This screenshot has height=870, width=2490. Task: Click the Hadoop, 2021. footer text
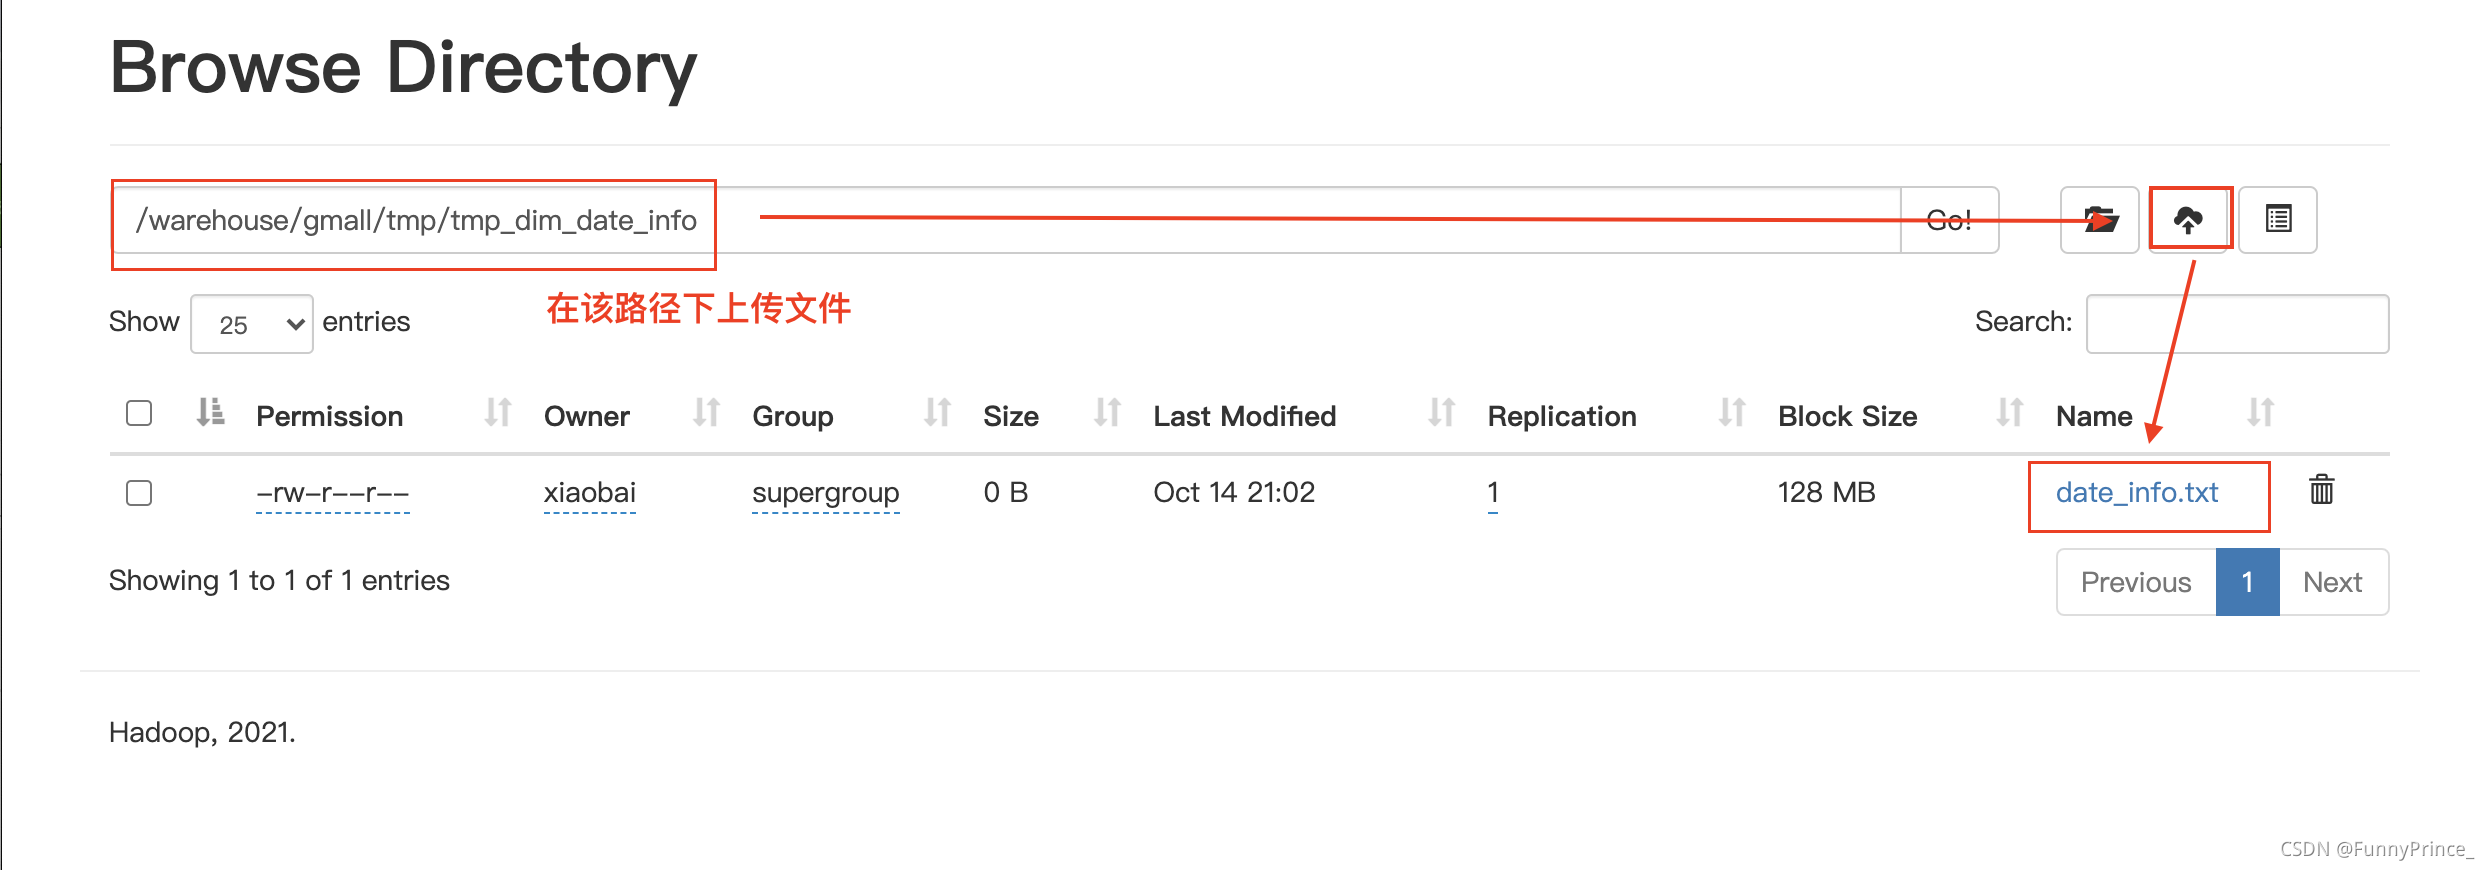[202, 732]
